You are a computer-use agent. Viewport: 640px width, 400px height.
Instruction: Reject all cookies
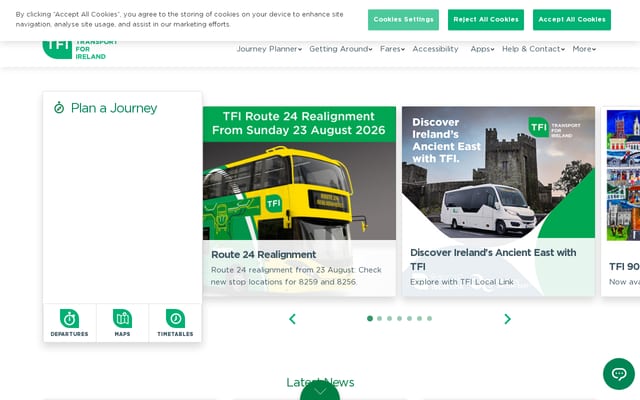pyautogui.click(x=486, y=20)
